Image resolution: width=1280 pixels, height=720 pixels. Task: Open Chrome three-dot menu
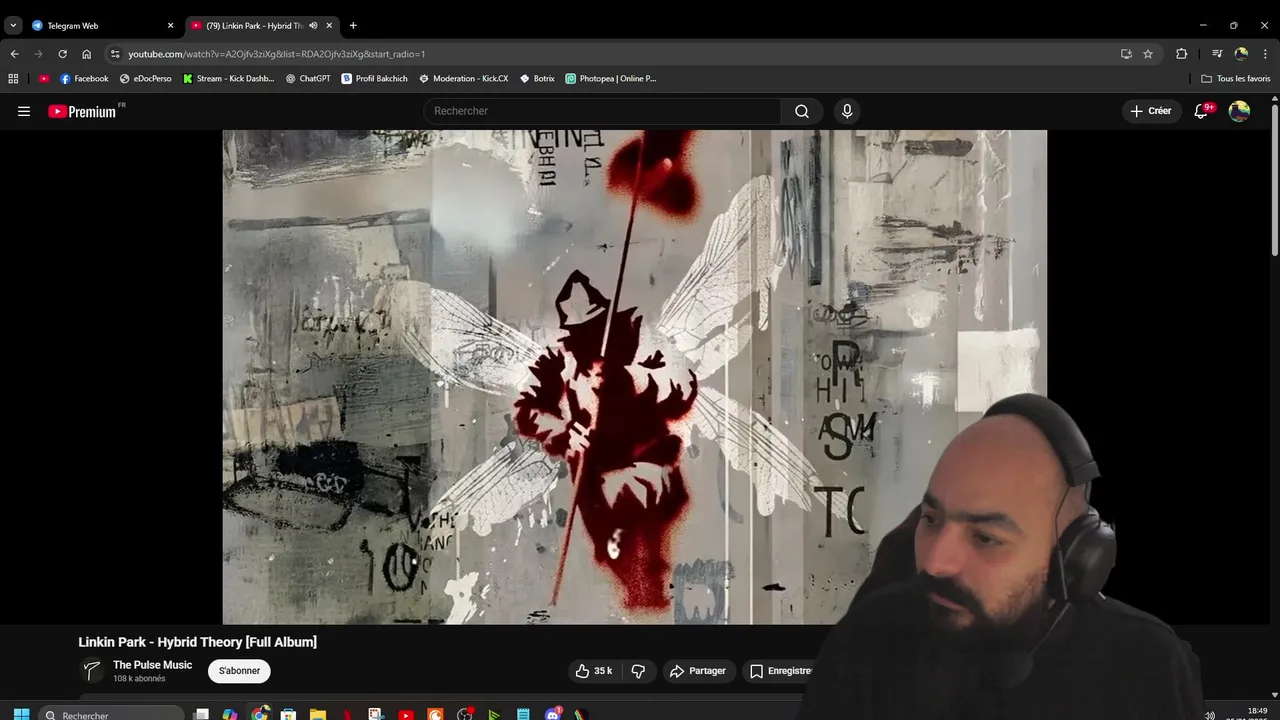pos(1265,54)
